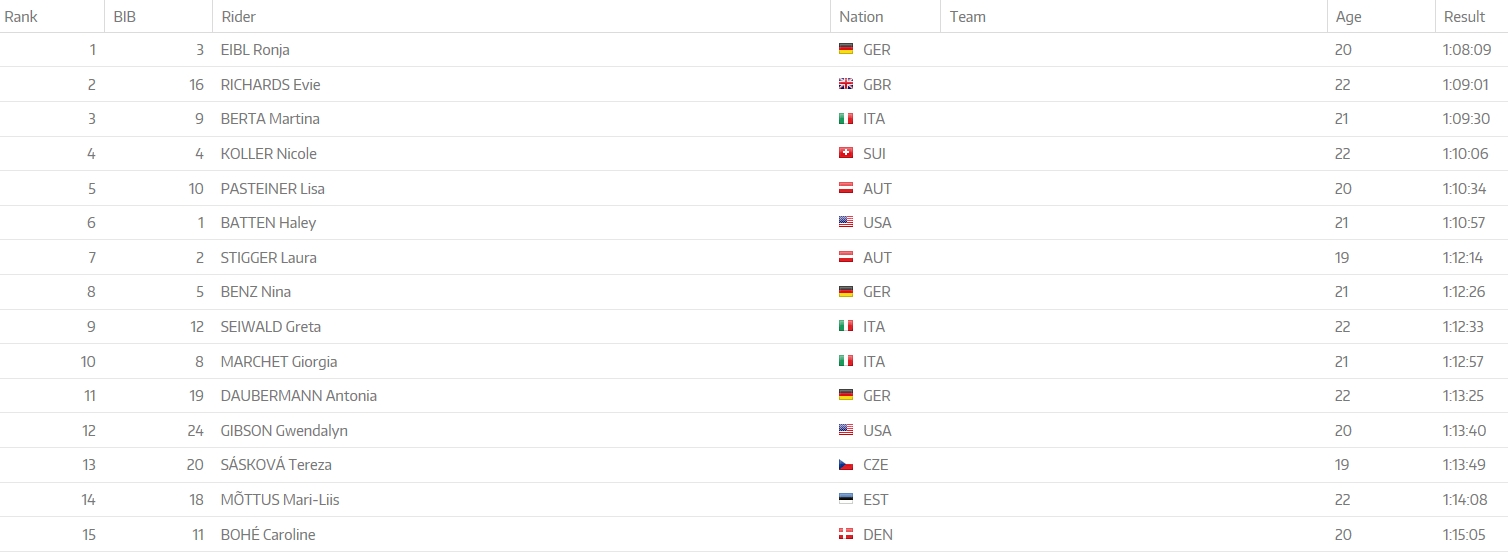Click the Age column header

1348,17
